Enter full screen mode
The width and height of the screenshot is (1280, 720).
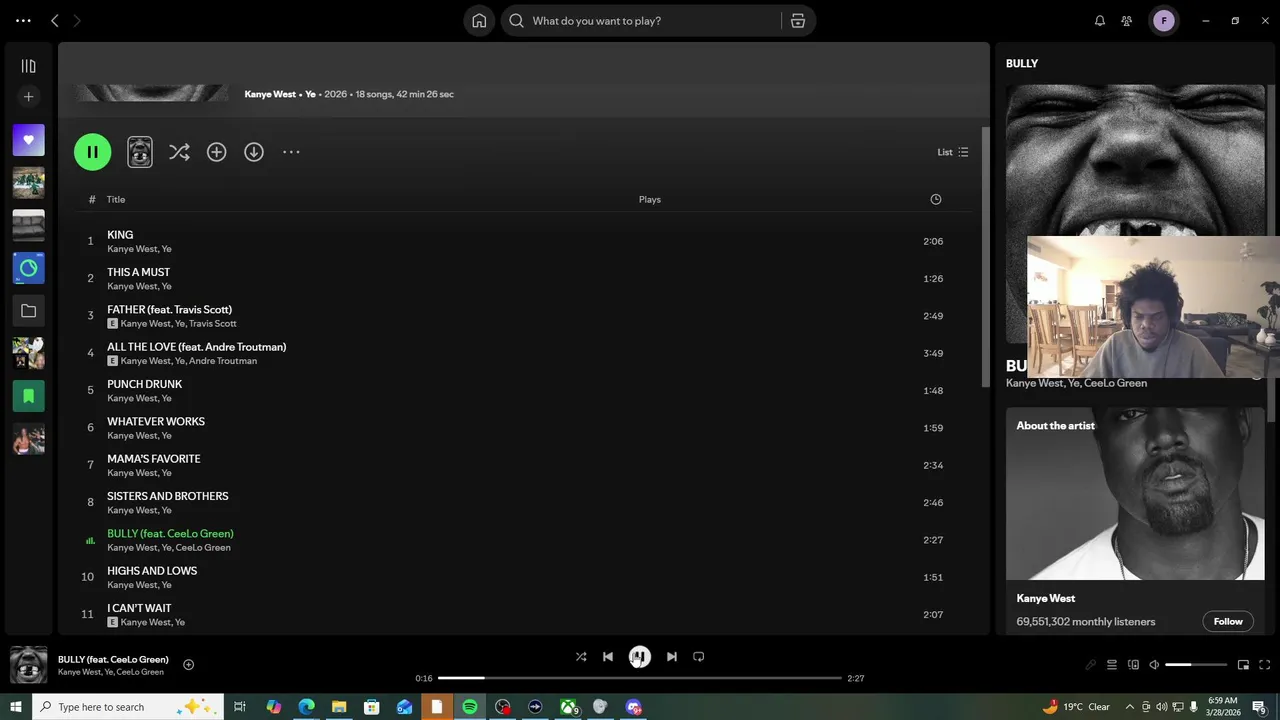(1265, 665)
